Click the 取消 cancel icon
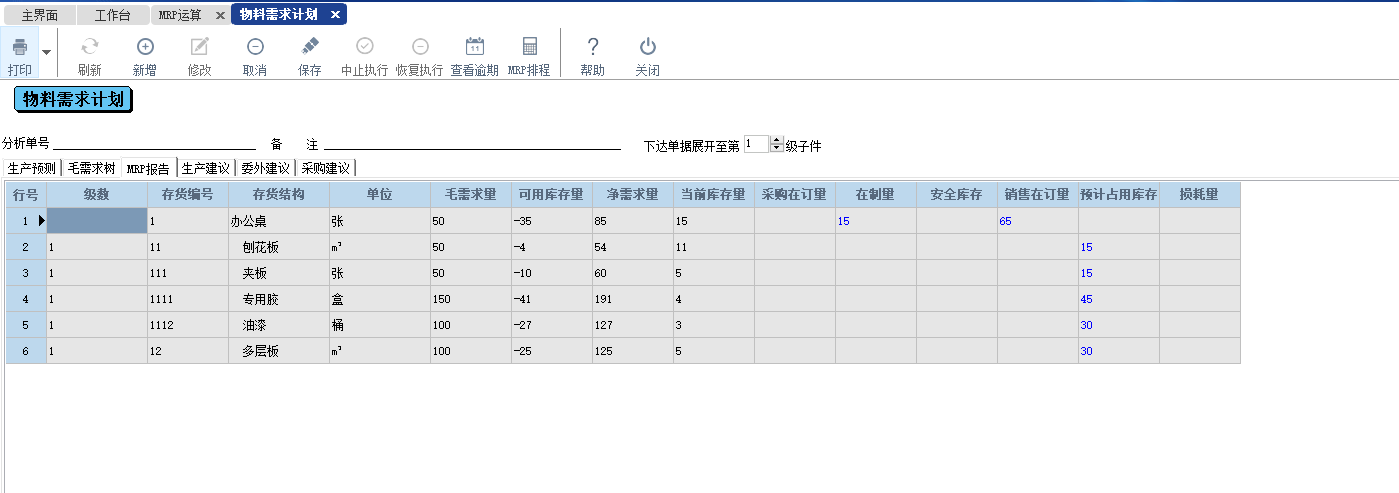The width and height of the screenshot is (1399, 493). pos(255,46)
